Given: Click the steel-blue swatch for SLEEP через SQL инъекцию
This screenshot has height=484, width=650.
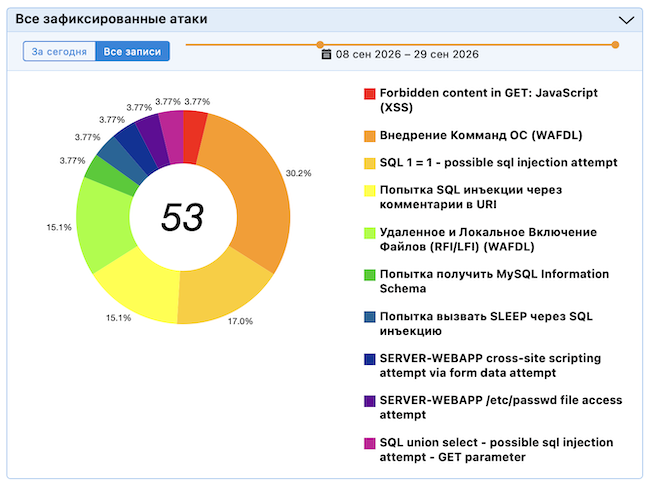Looking at the screenshot, I should click(x=369, y=317).
